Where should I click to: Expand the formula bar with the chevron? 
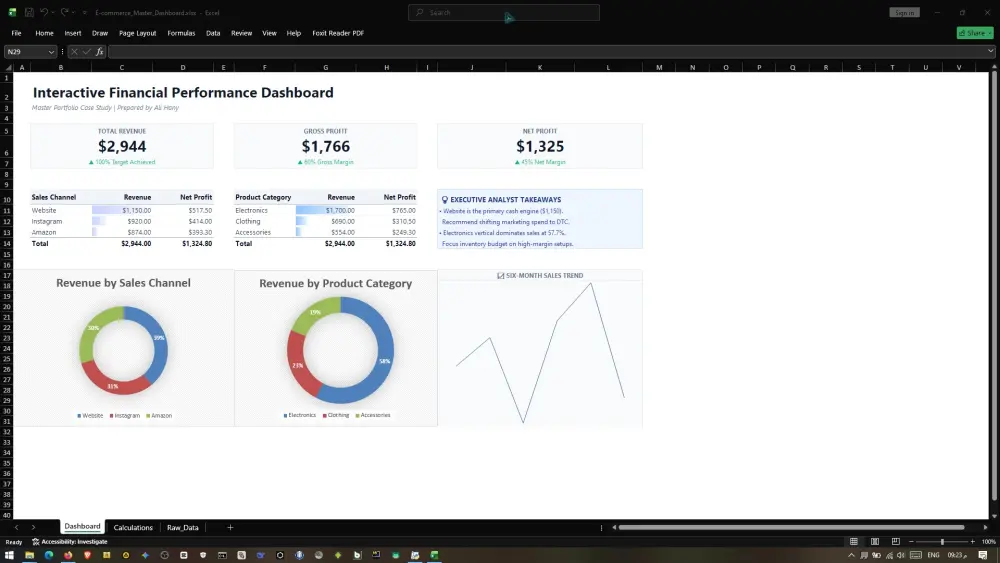click(x=990, y=51)
